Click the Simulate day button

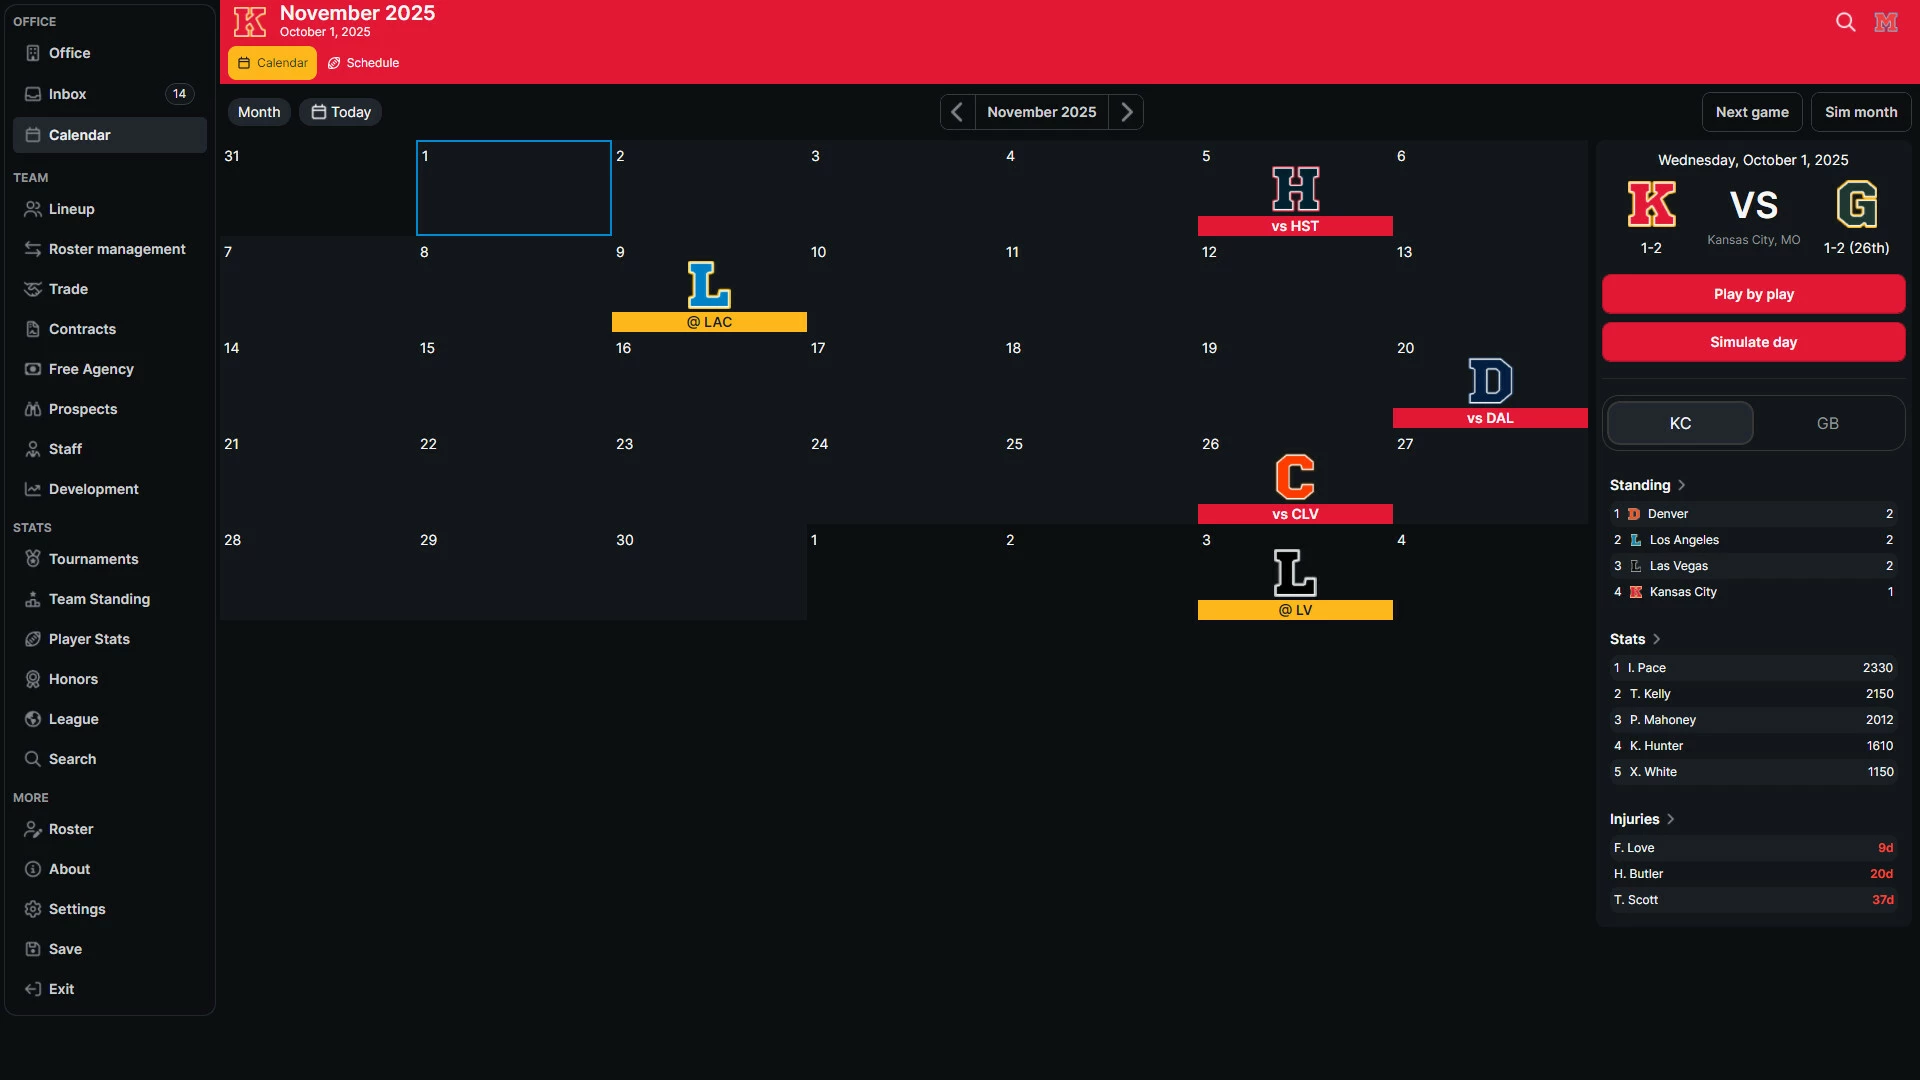click(x=1753, y=342)
